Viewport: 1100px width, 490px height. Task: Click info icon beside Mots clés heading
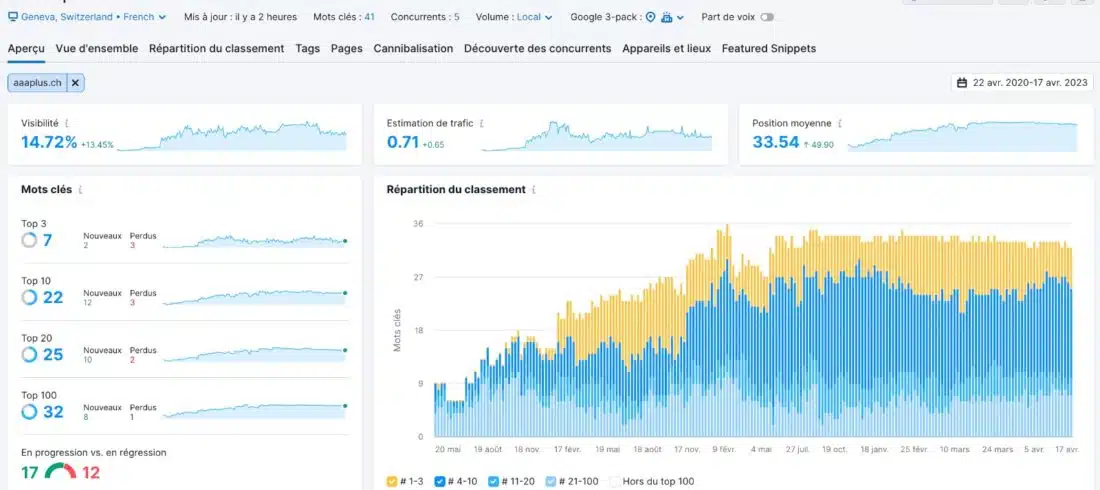[80, 189]
